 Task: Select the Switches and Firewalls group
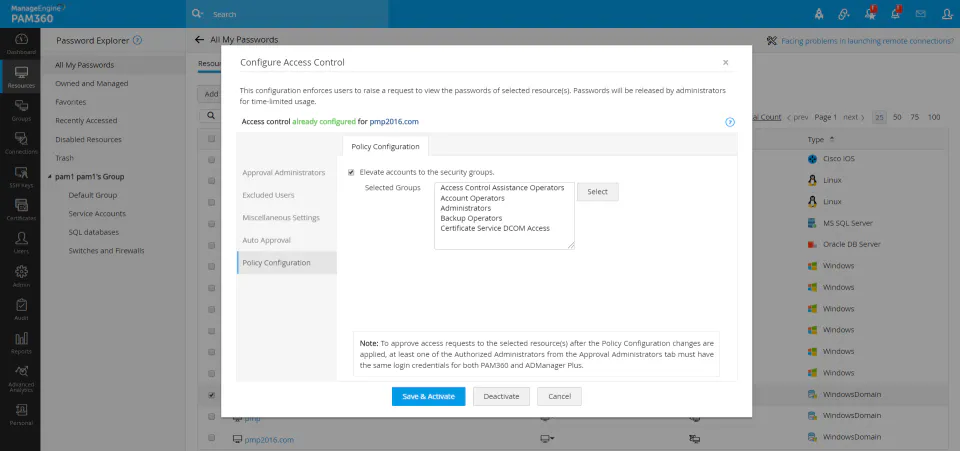106,251
